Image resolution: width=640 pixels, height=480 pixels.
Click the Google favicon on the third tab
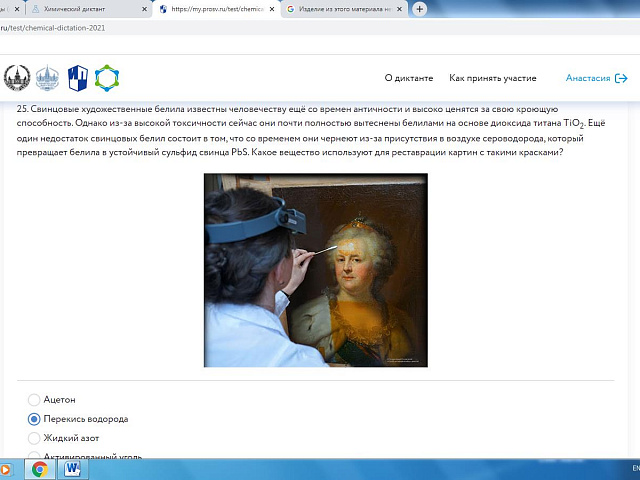291,9
